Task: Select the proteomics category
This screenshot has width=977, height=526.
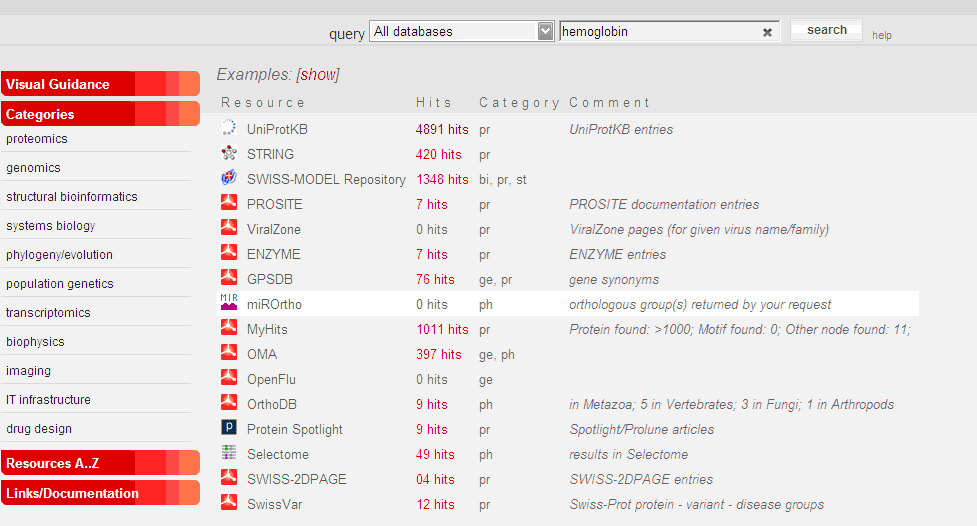Action: point(37,139)
